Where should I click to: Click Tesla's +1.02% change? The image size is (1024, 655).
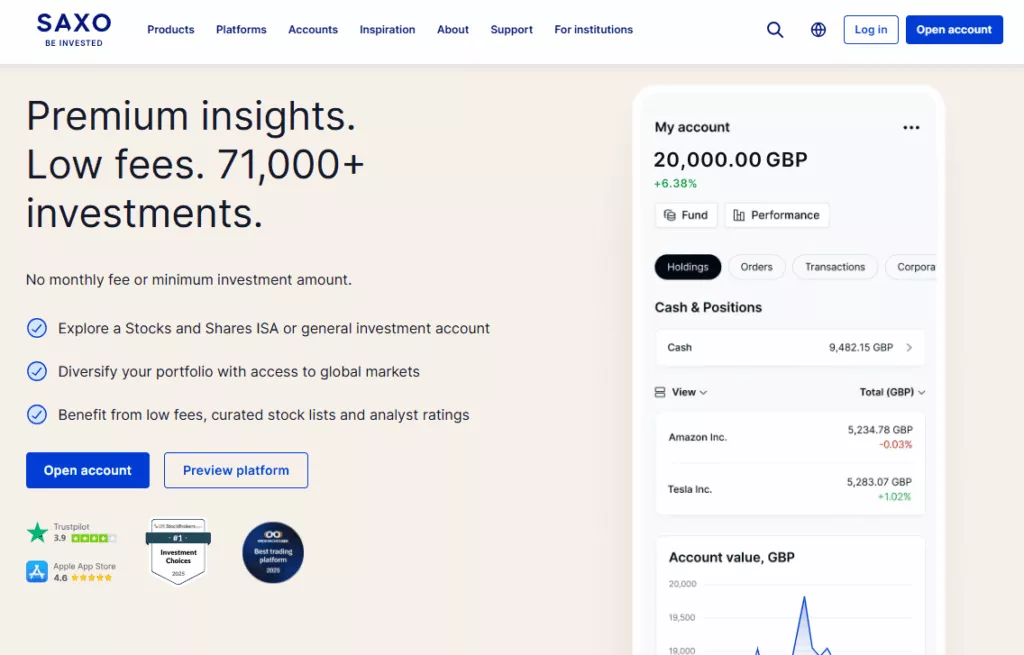point(894,497)
